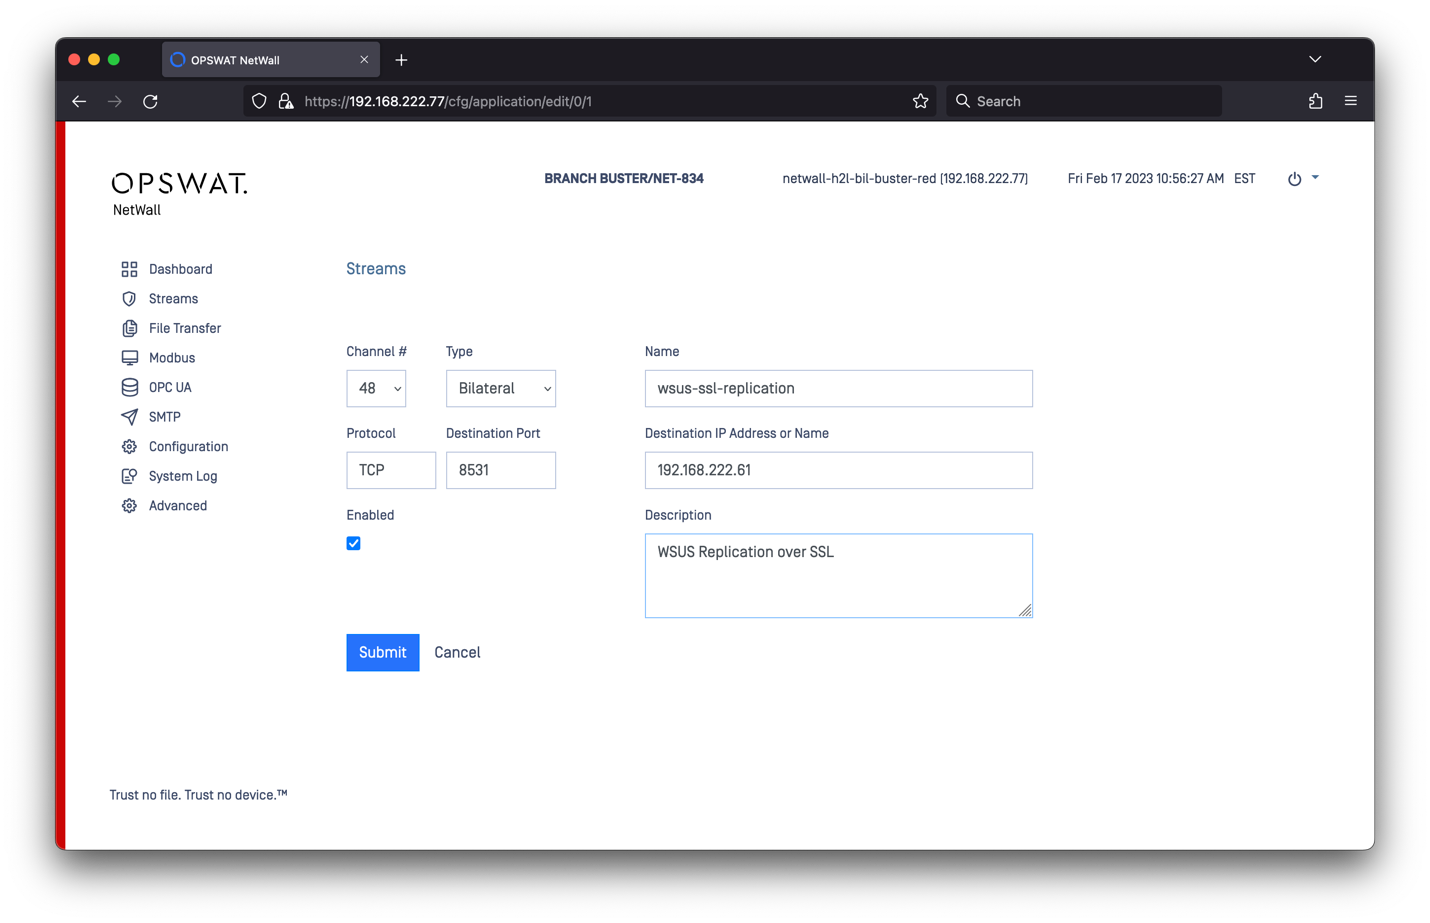
Task: Open the Dashboard grid icon in sidebar
Action: click(129, 269)
